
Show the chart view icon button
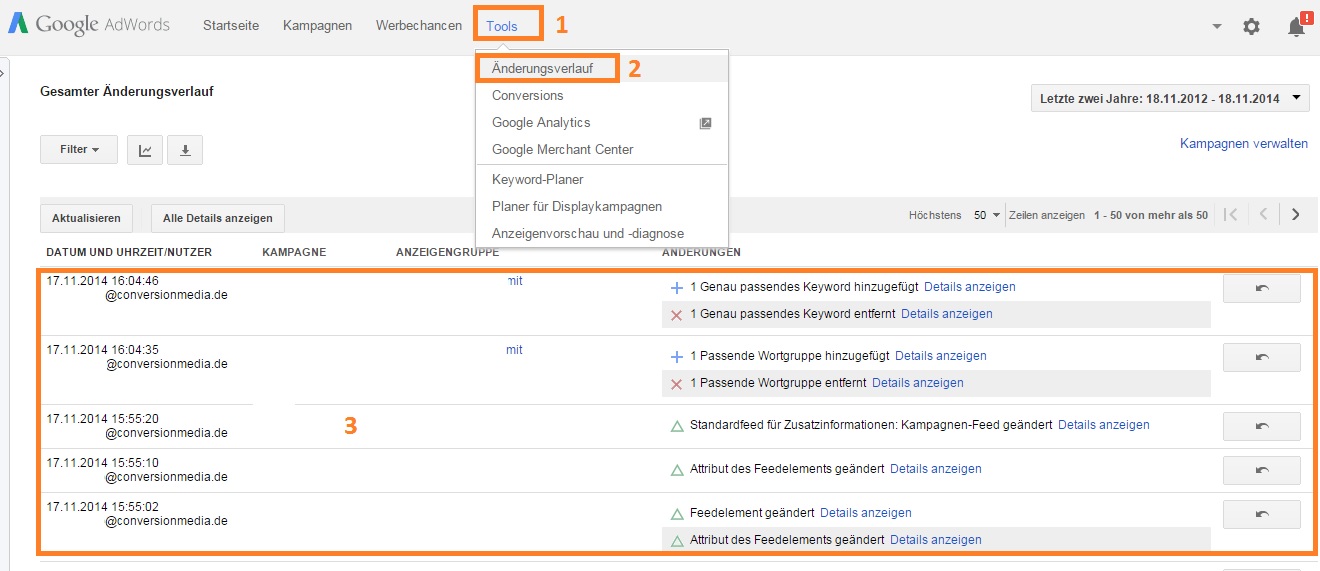tap(145, 150)
